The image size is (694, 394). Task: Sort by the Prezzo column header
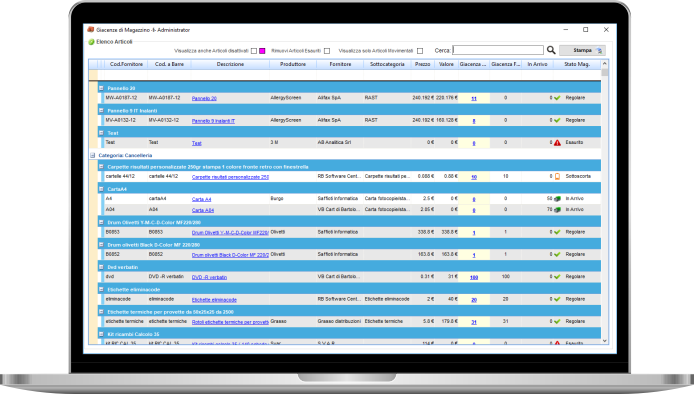[423, 64]
